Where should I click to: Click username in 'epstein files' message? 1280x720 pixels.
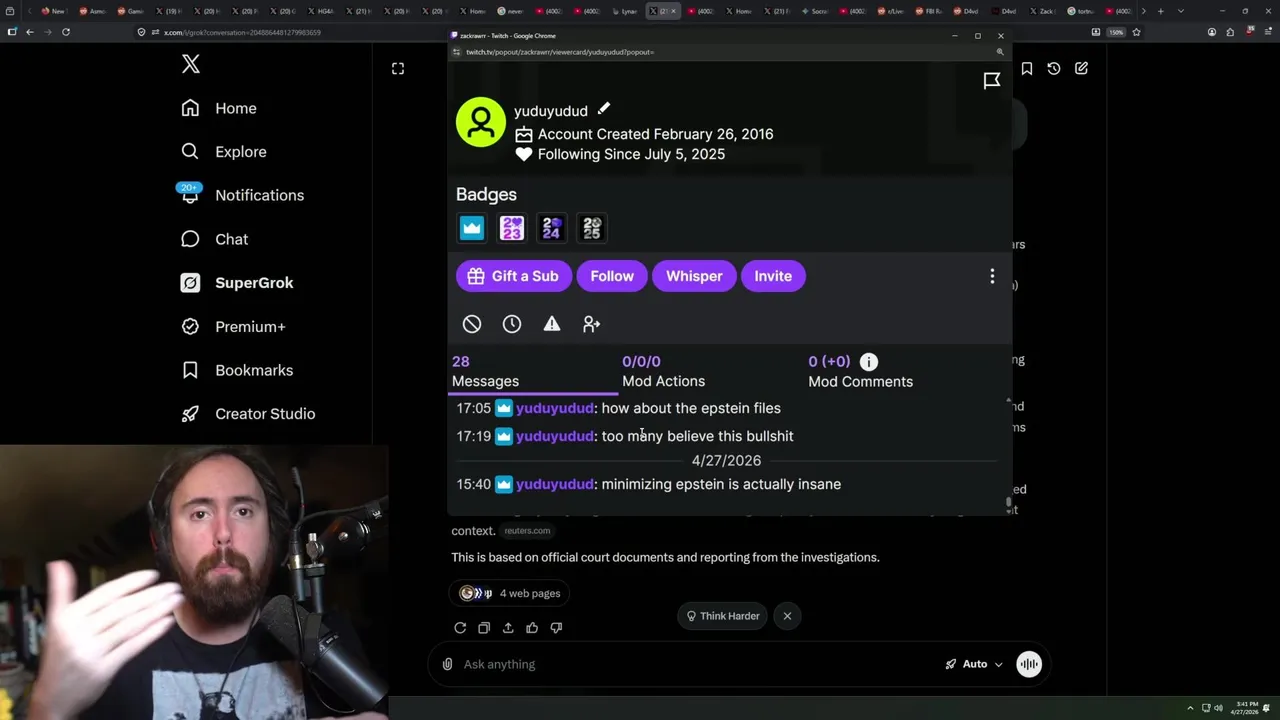click(555, 408)
